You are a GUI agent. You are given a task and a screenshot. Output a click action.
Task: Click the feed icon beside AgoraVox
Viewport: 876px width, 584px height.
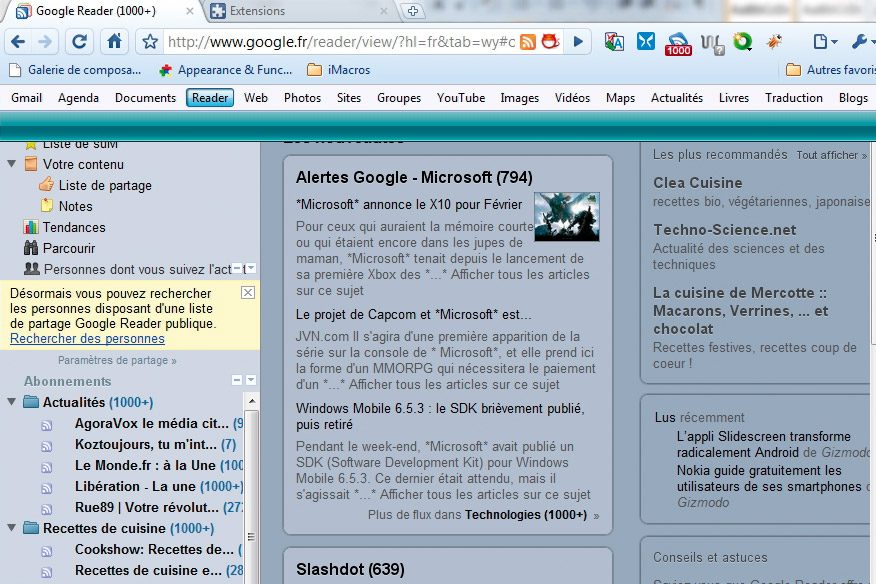click(x=47, y=425)
